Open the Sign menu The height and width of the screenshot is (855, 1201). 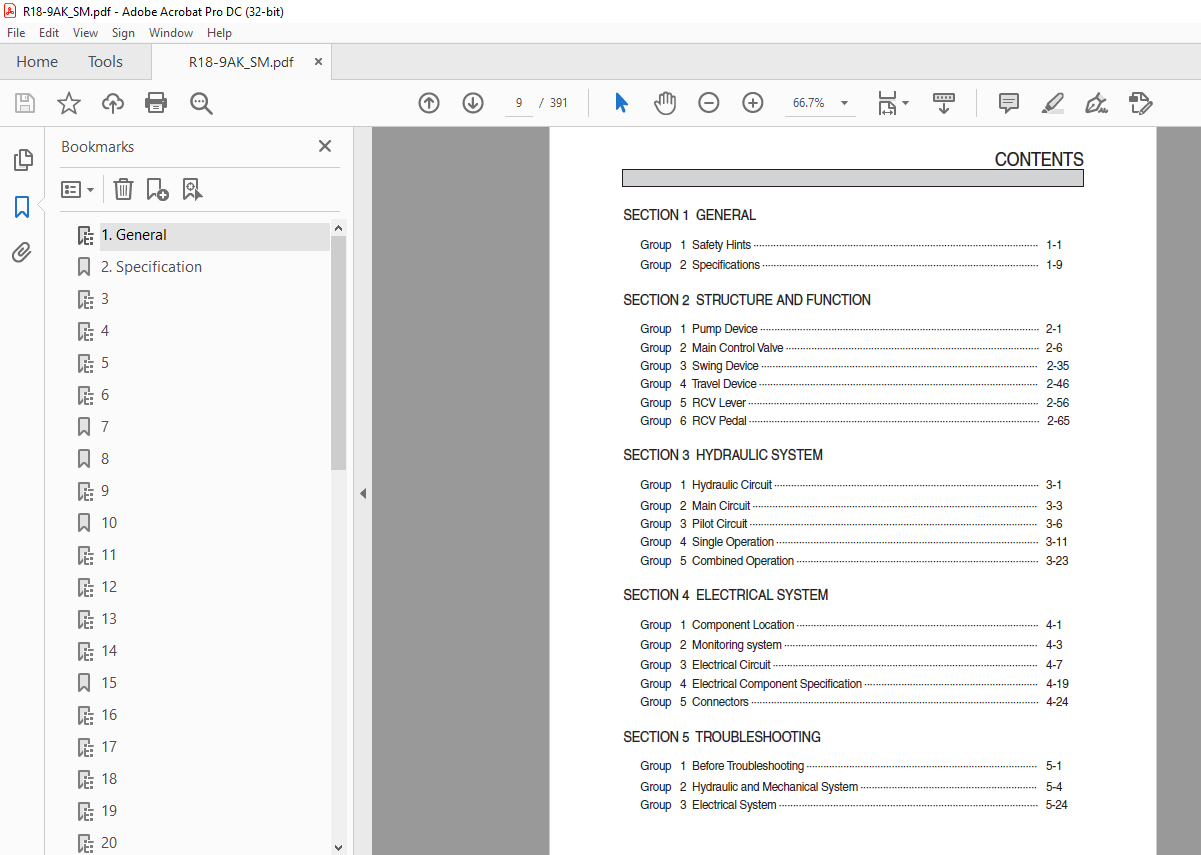[123, 33]
